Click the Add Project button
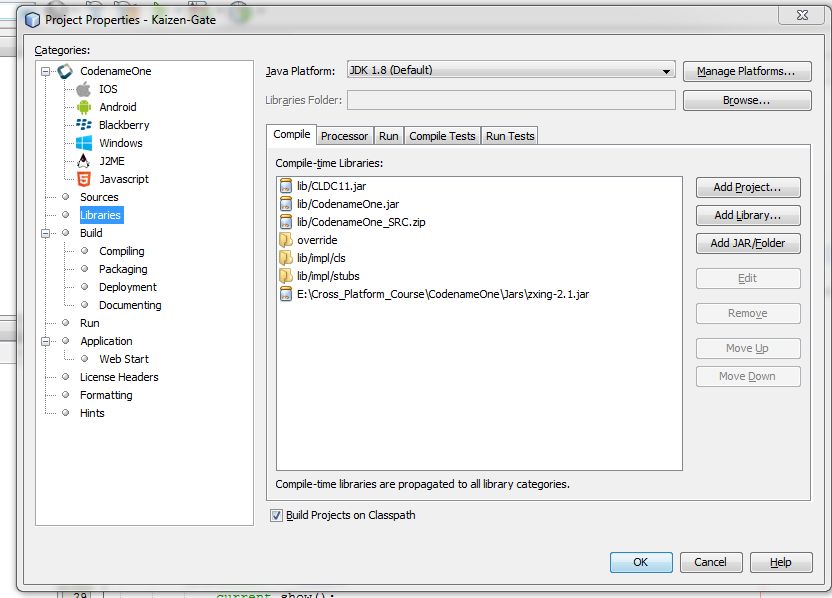This screenshot has height=598, width=832. click(x=748, y=187)
